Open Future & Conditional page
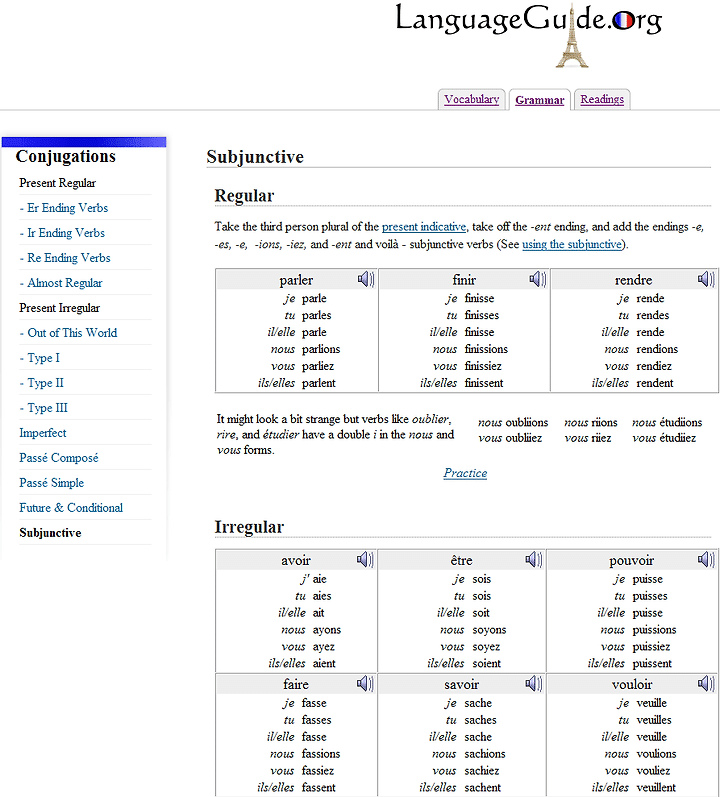 71,508
